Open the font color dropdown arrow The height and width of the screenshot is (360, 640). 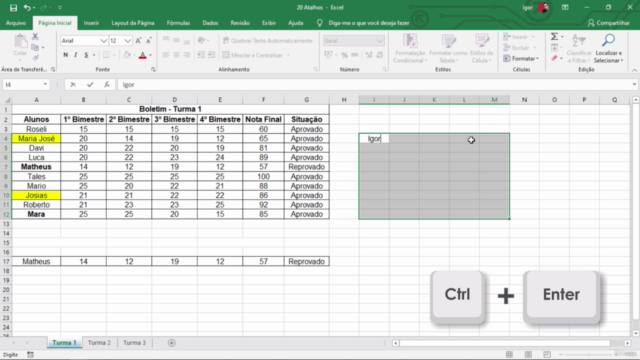click(x=150, y=55)
